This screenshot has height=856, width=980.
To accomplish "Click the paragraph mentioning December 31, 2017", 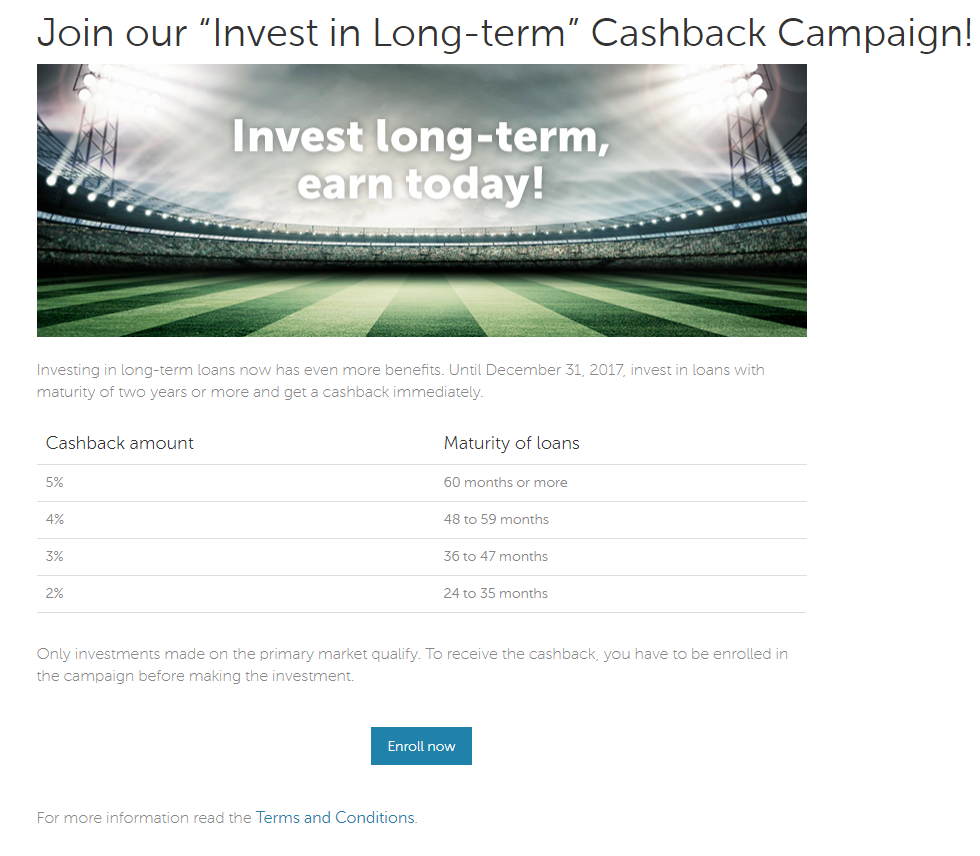I will point(401,381).
